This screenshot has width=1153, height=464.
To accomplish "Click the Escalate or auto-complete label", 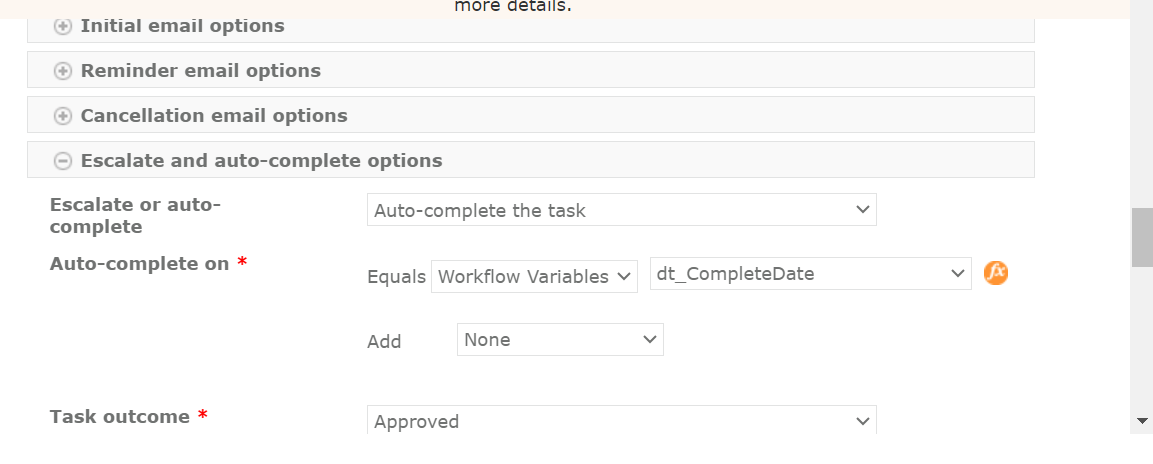I will coord(135,215).
